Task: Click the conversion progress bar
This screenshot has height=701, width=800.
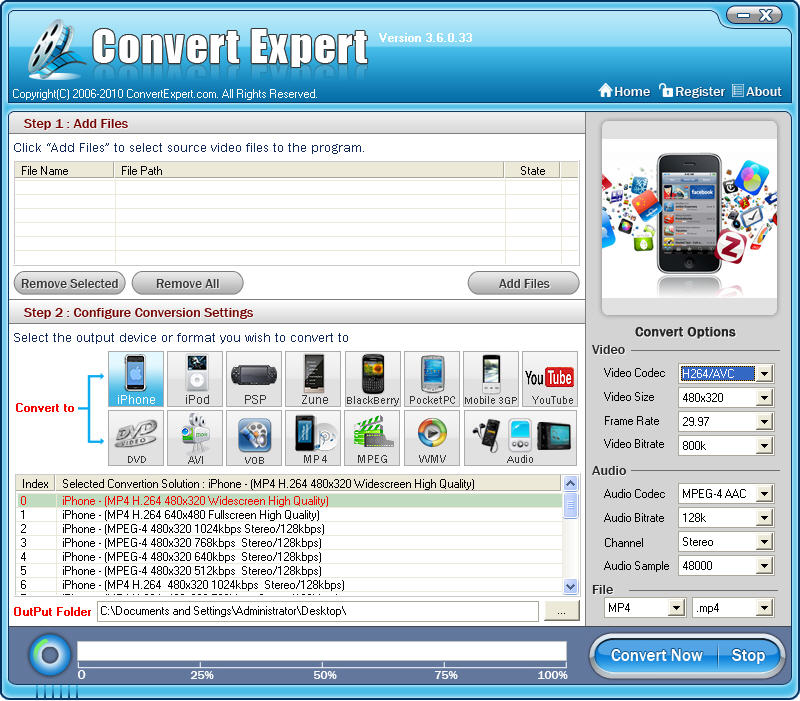Action: 322,653
